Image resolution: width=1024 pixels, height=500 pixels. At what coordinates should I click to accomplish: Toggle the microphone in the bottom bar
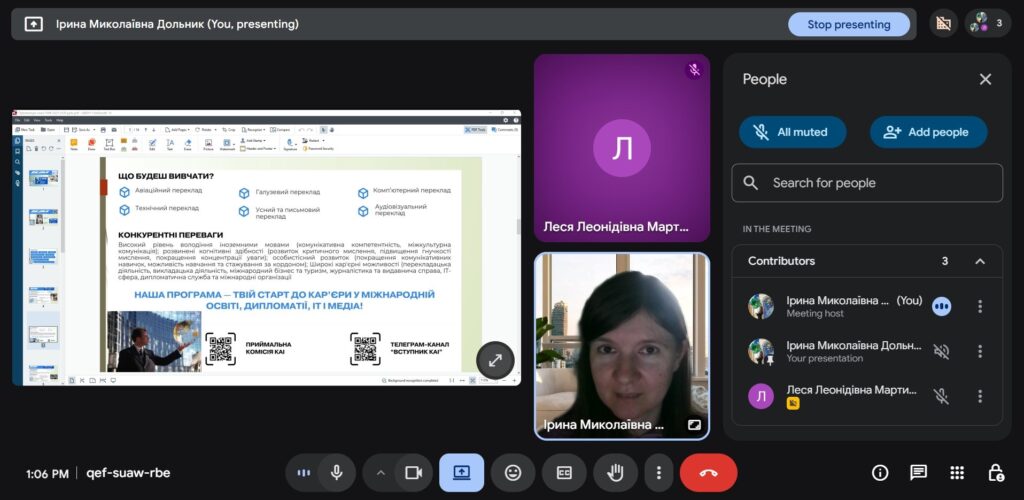(x=337, y=473)
